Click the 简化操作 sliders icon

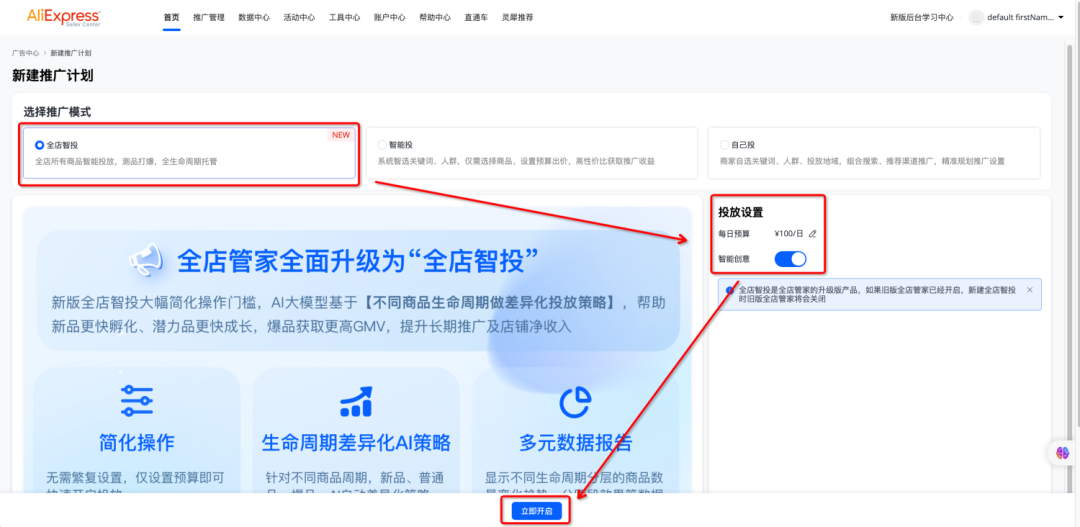(x=136, y=400)
